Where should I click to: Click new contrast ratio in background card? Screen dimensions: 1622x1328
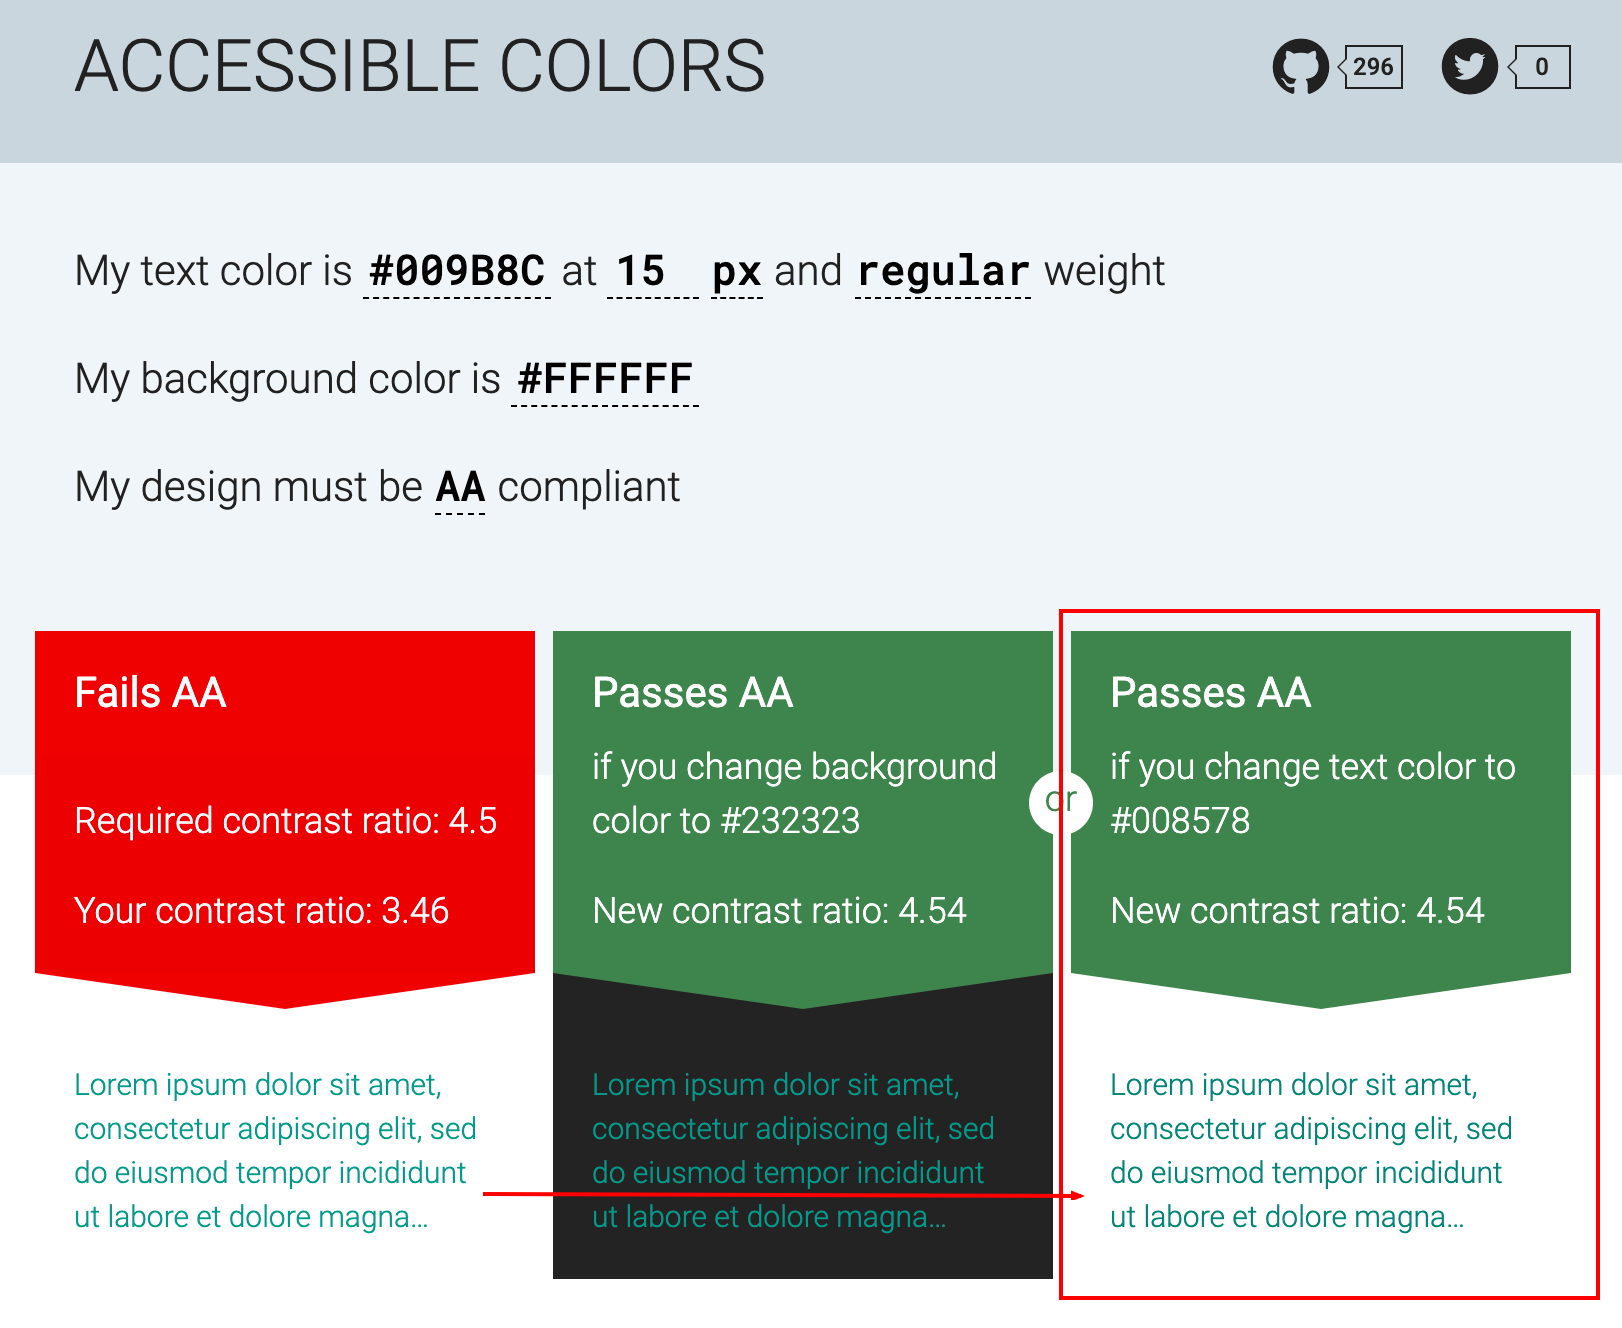coord(780,910)
